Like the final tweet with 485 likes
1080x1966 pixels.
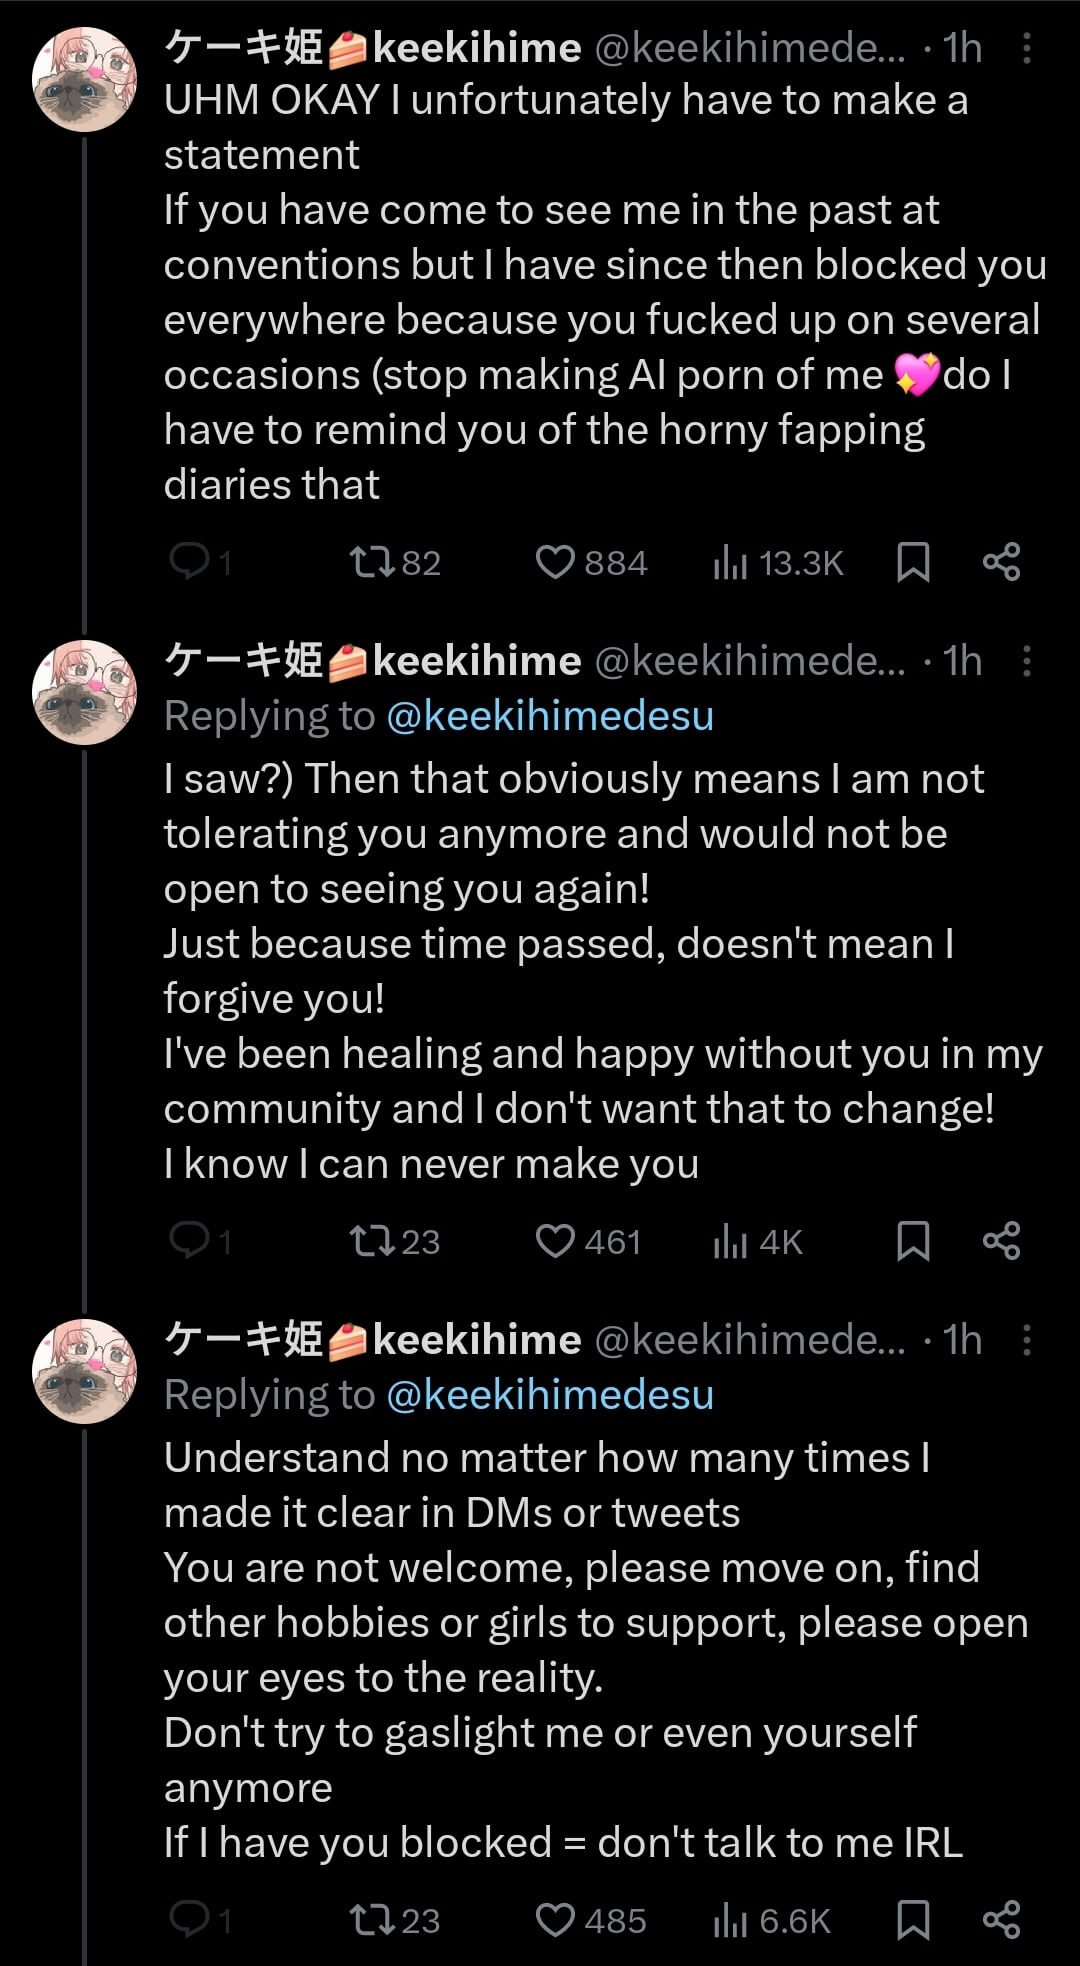[560, 1920]
